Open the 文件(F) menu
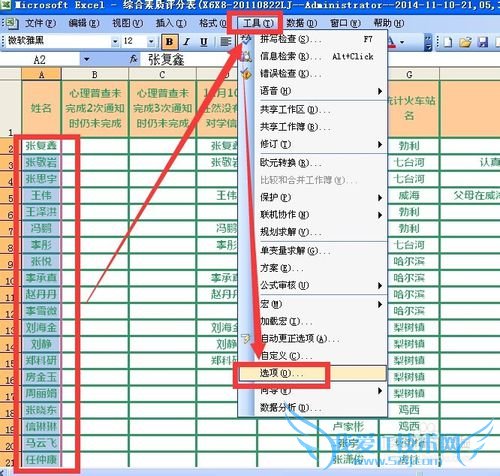Image resolution: width=500 pixels, height=476 pixels. pyautogui.click(x=40, y=23)
